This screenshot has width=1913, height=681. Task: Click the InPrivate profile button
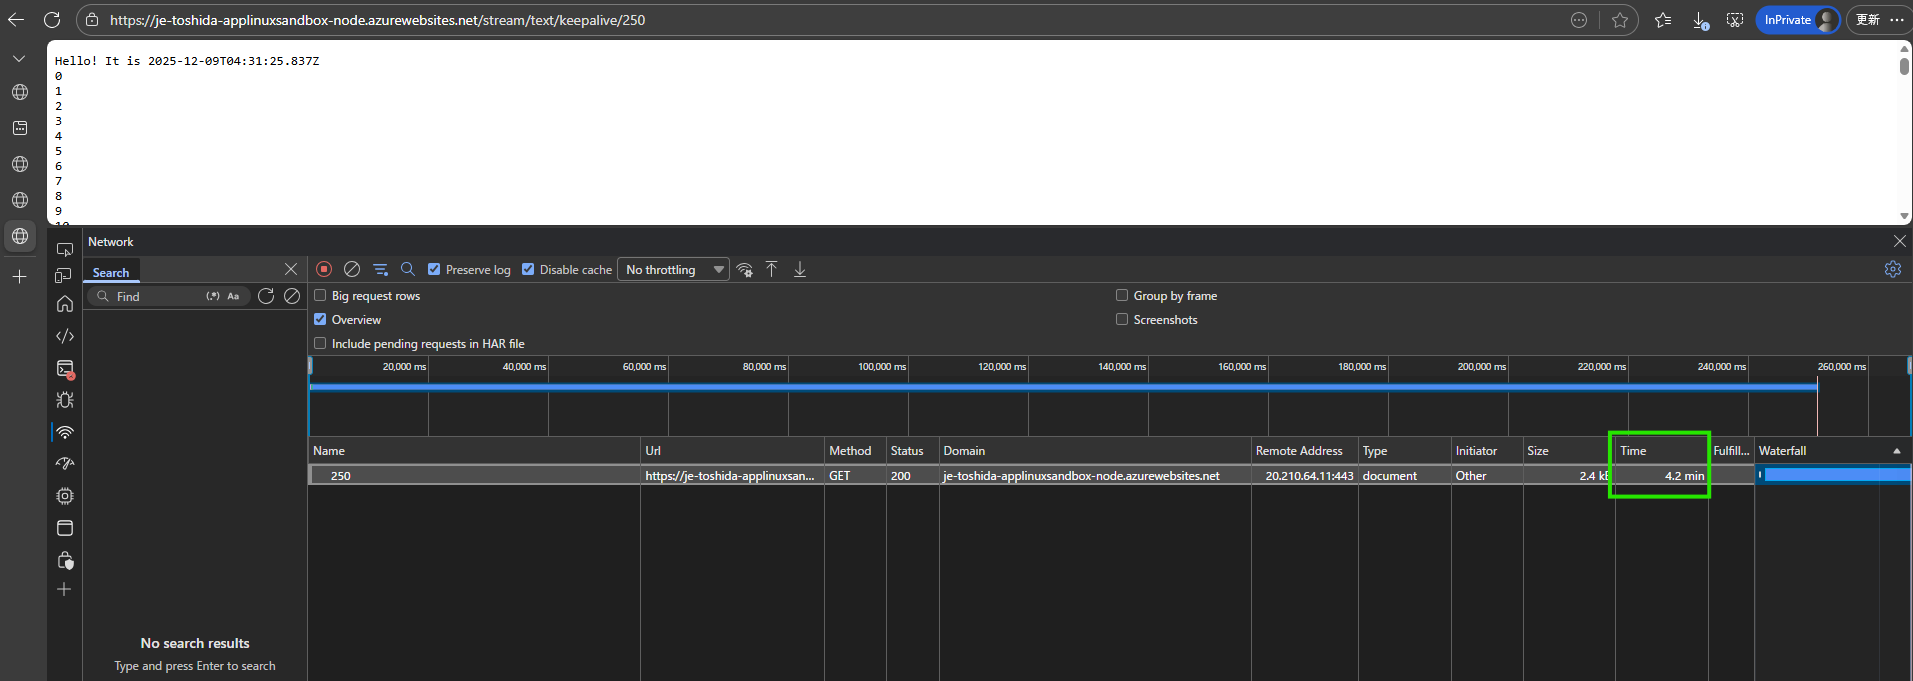1798,20
